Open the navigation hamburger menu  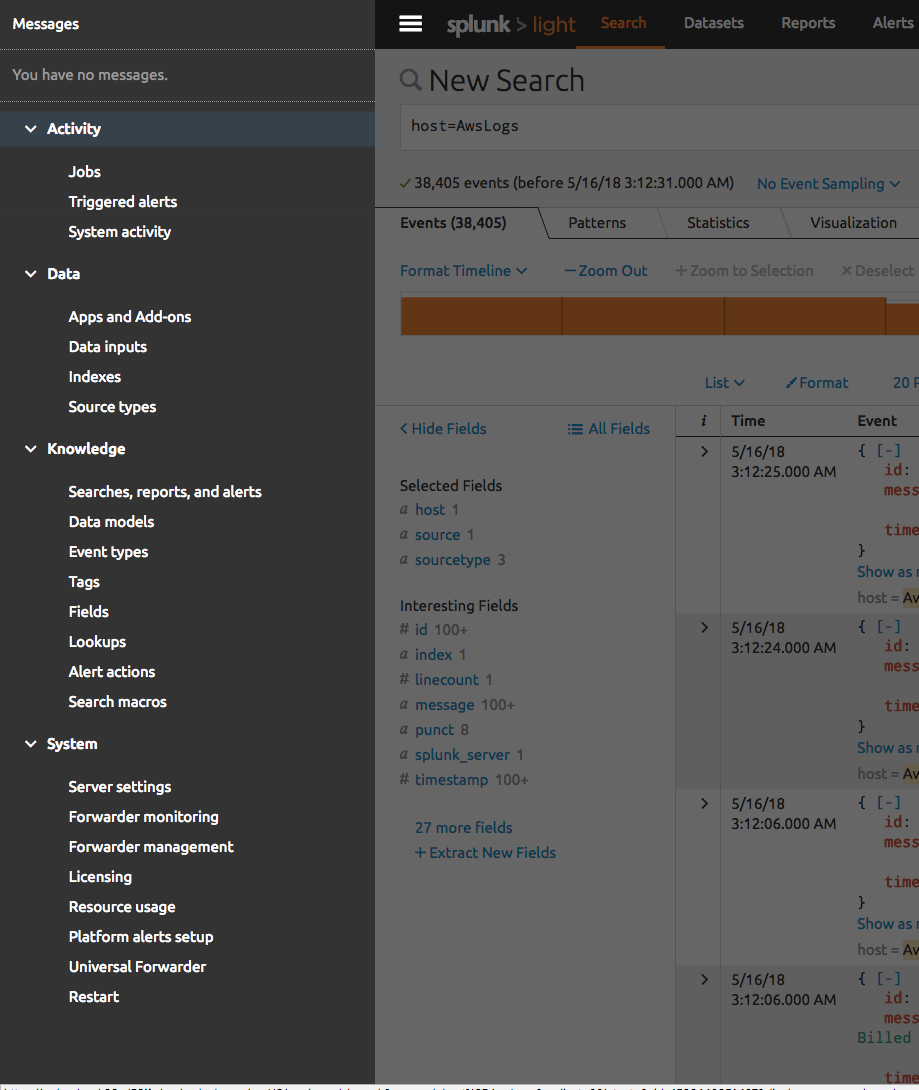pyautogui.click(x=410, y=23)
